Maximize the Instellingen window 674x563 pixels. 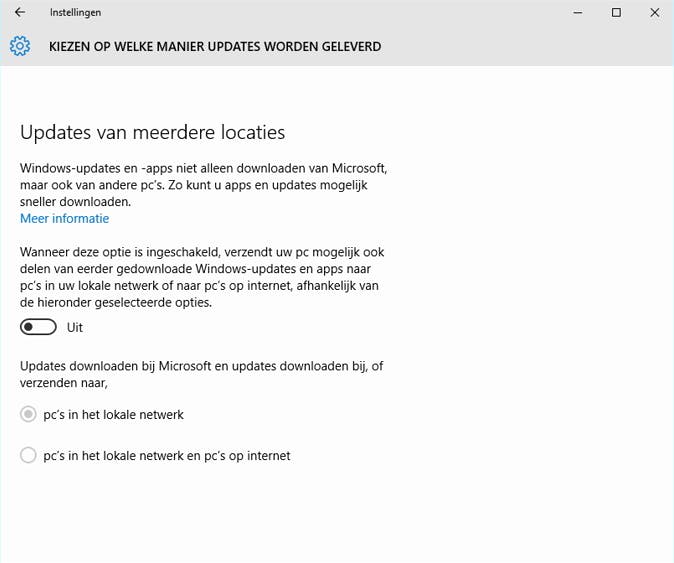pos(616,13)
